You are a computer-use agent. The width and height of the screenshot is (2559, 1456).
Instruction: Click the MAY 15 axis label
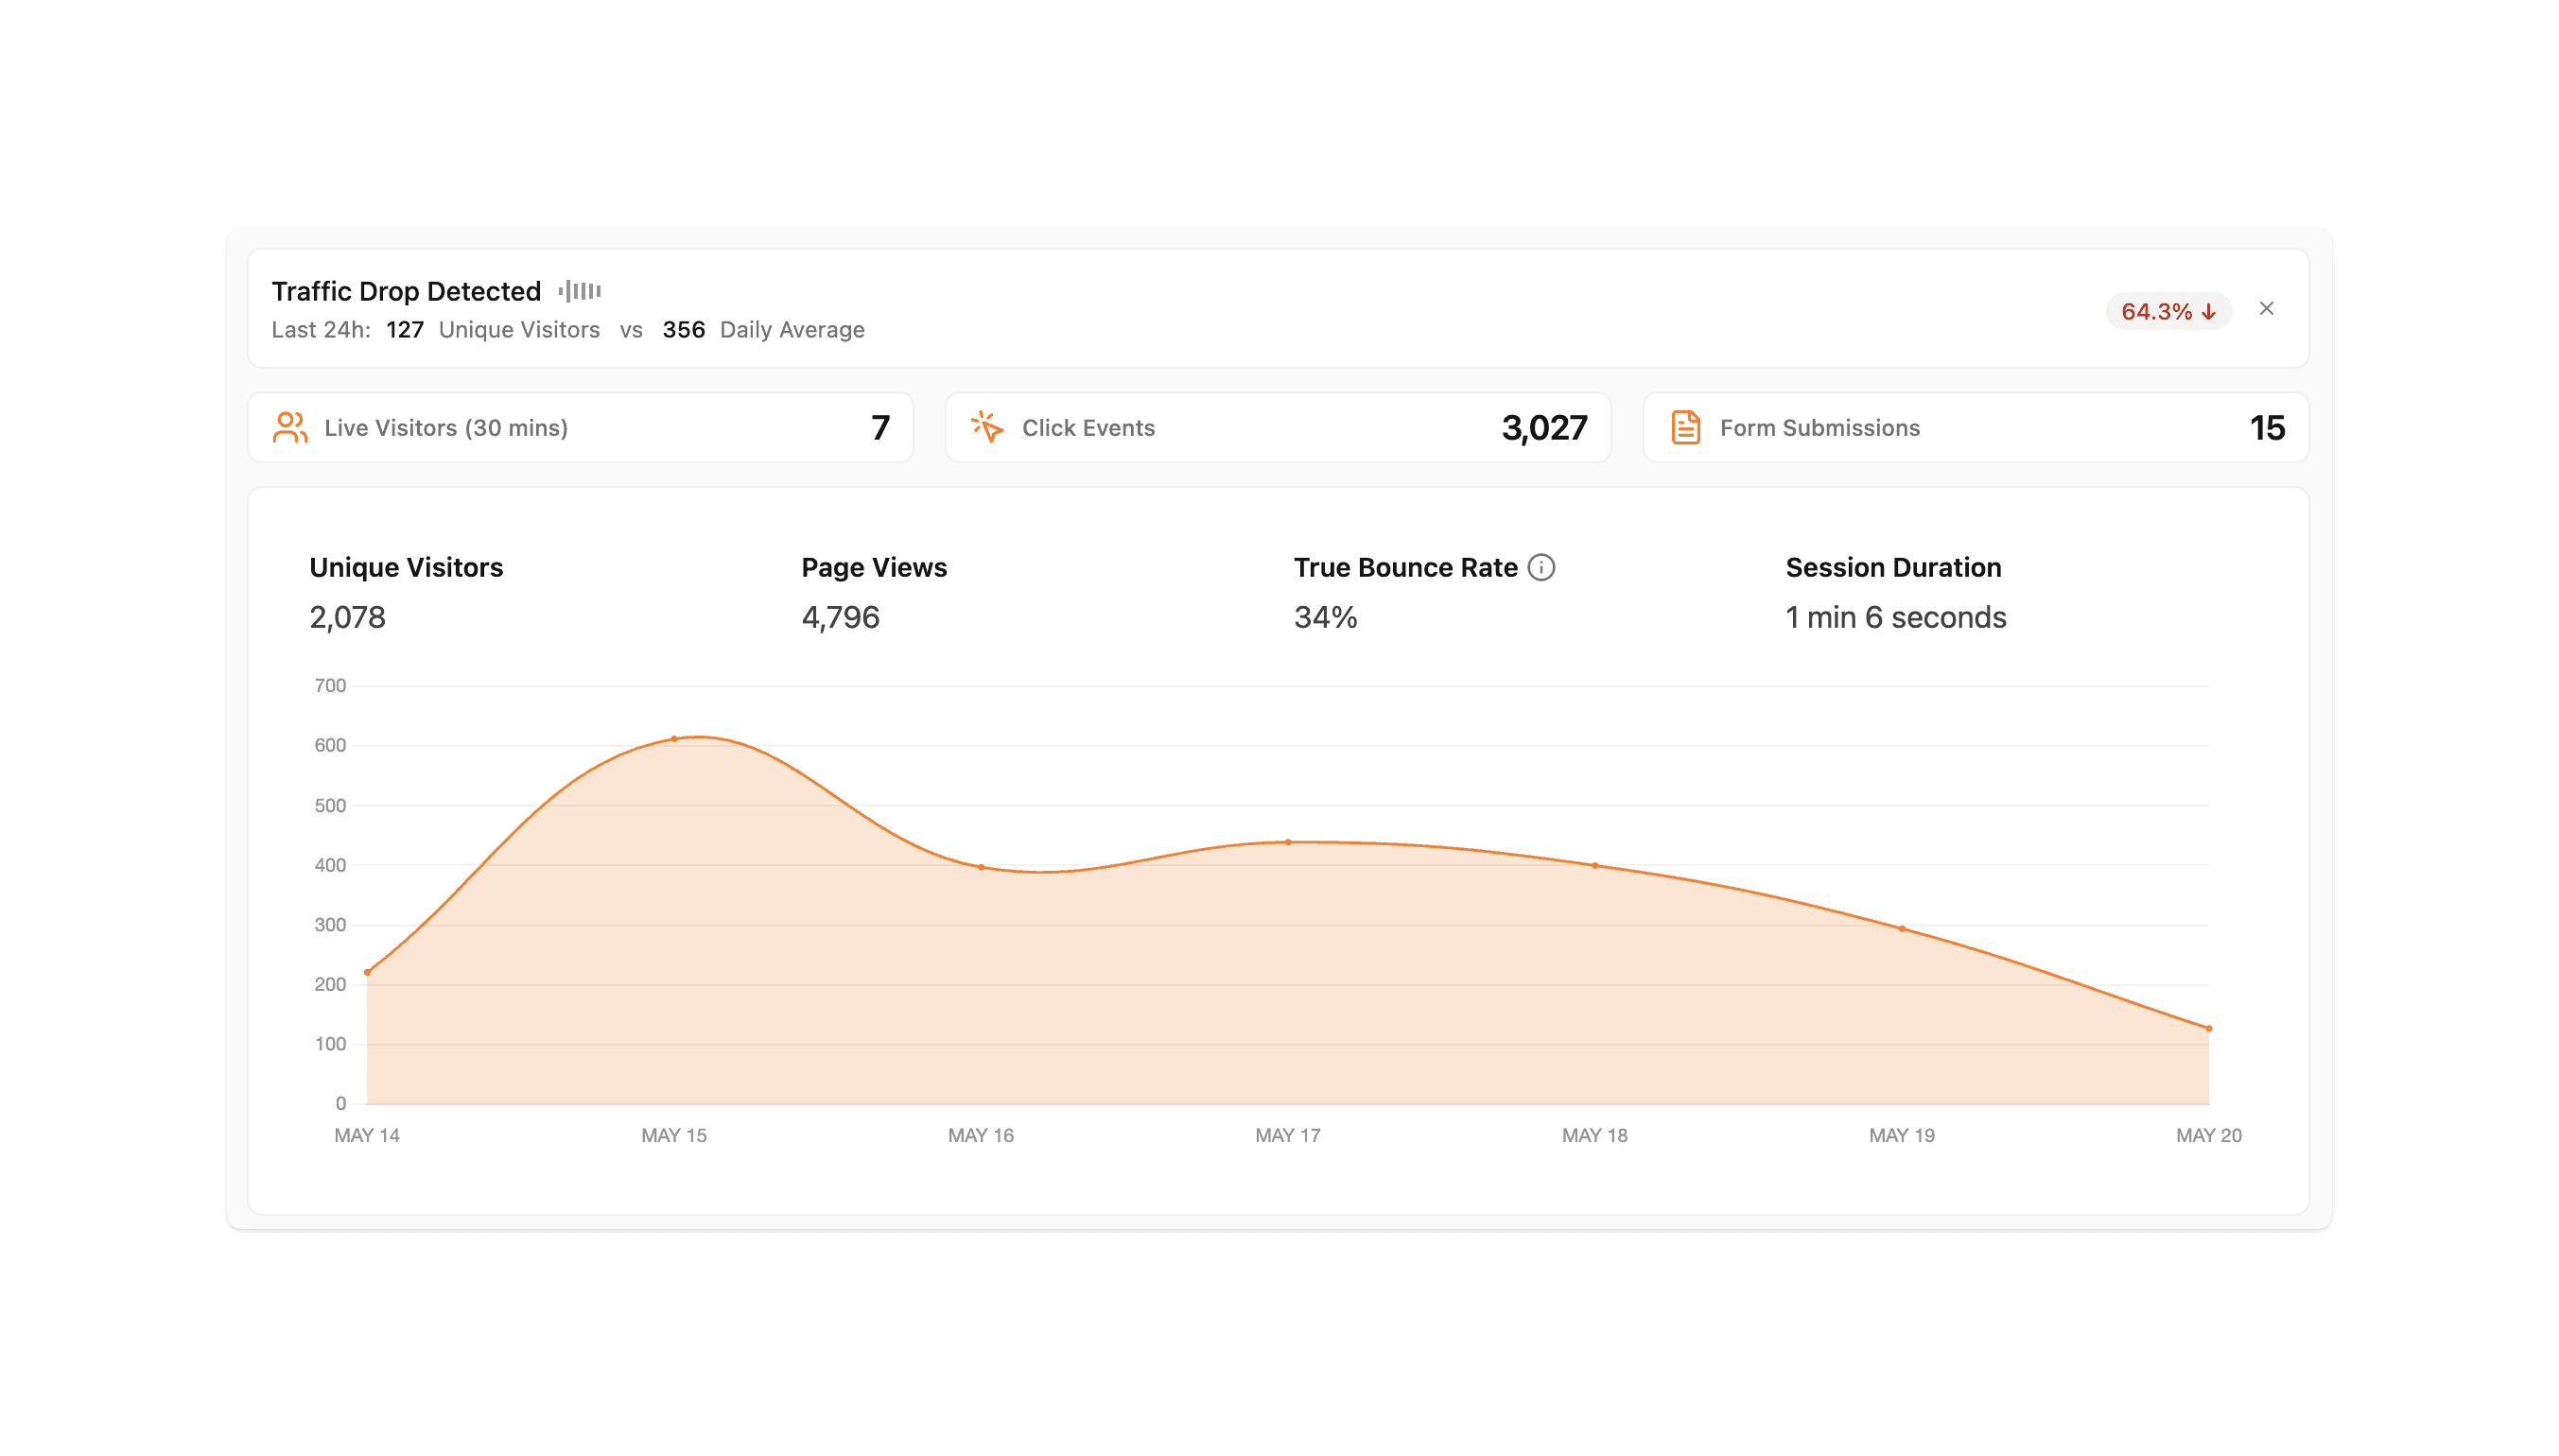pyautogui.click(x=674, y=1135)
